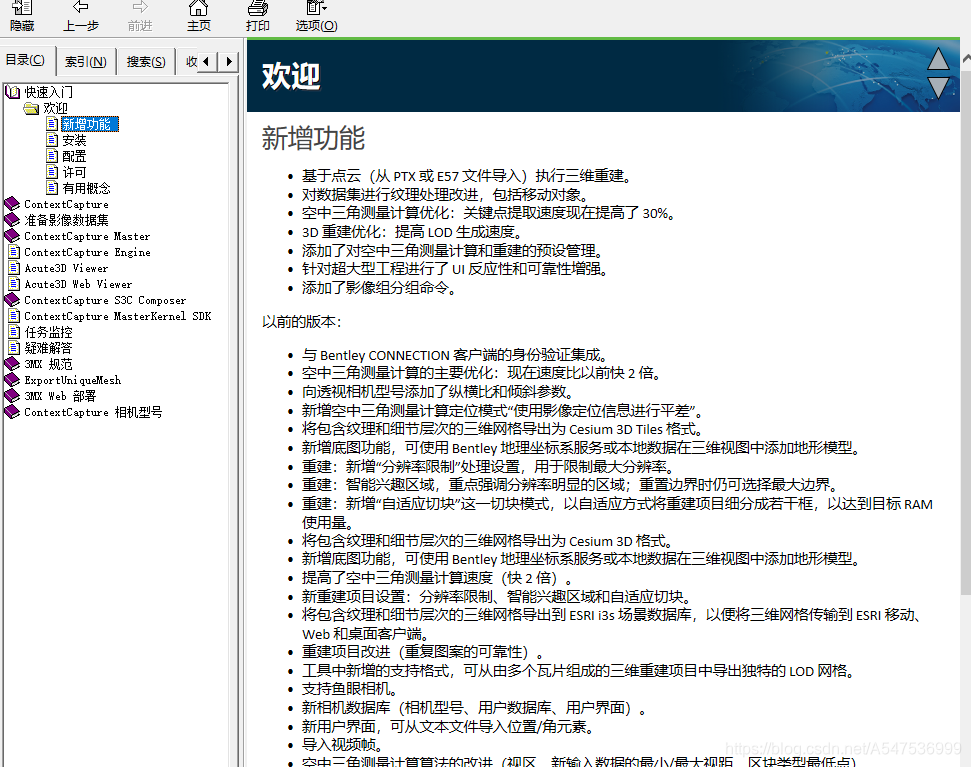Click the 欢迎 tree folder label
Image resolution: width=971 pixels, height=767 pixels.
click(x=55, y=108)
